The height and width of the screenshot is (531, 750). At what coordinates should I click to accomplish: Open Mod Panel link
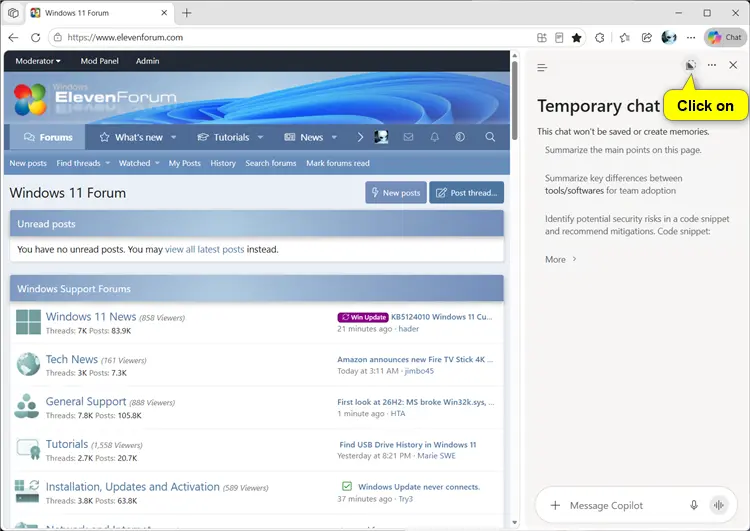[x=99, y=61]
